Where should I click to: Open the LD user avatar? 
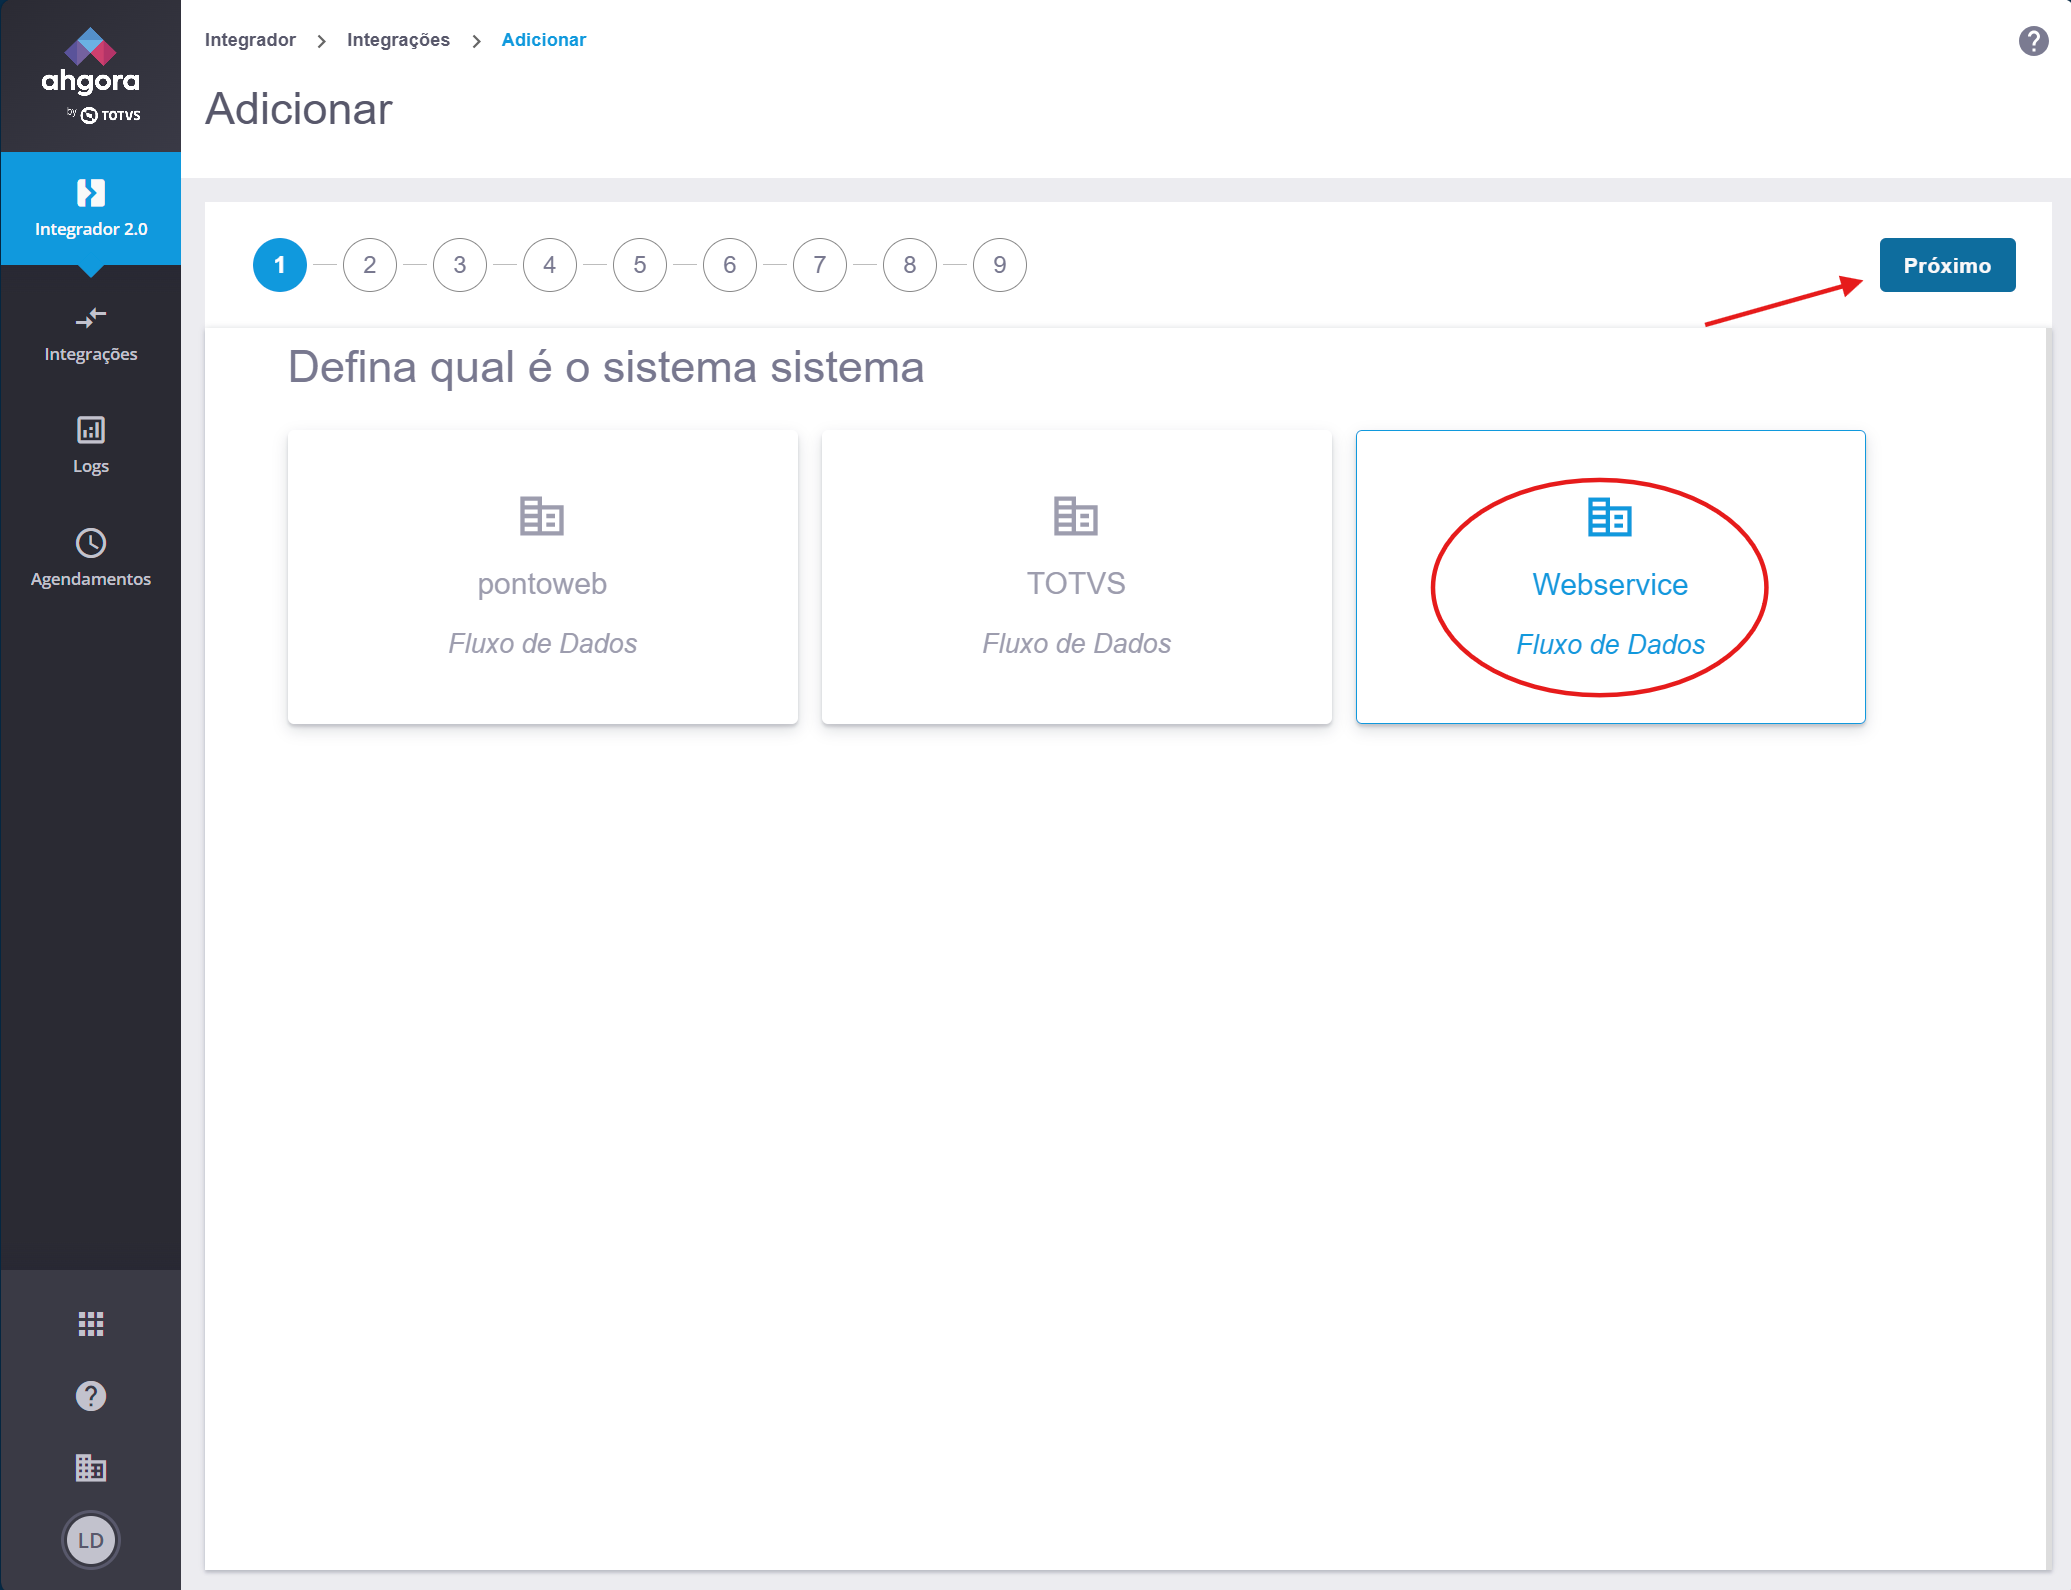tap(90, 1540)
